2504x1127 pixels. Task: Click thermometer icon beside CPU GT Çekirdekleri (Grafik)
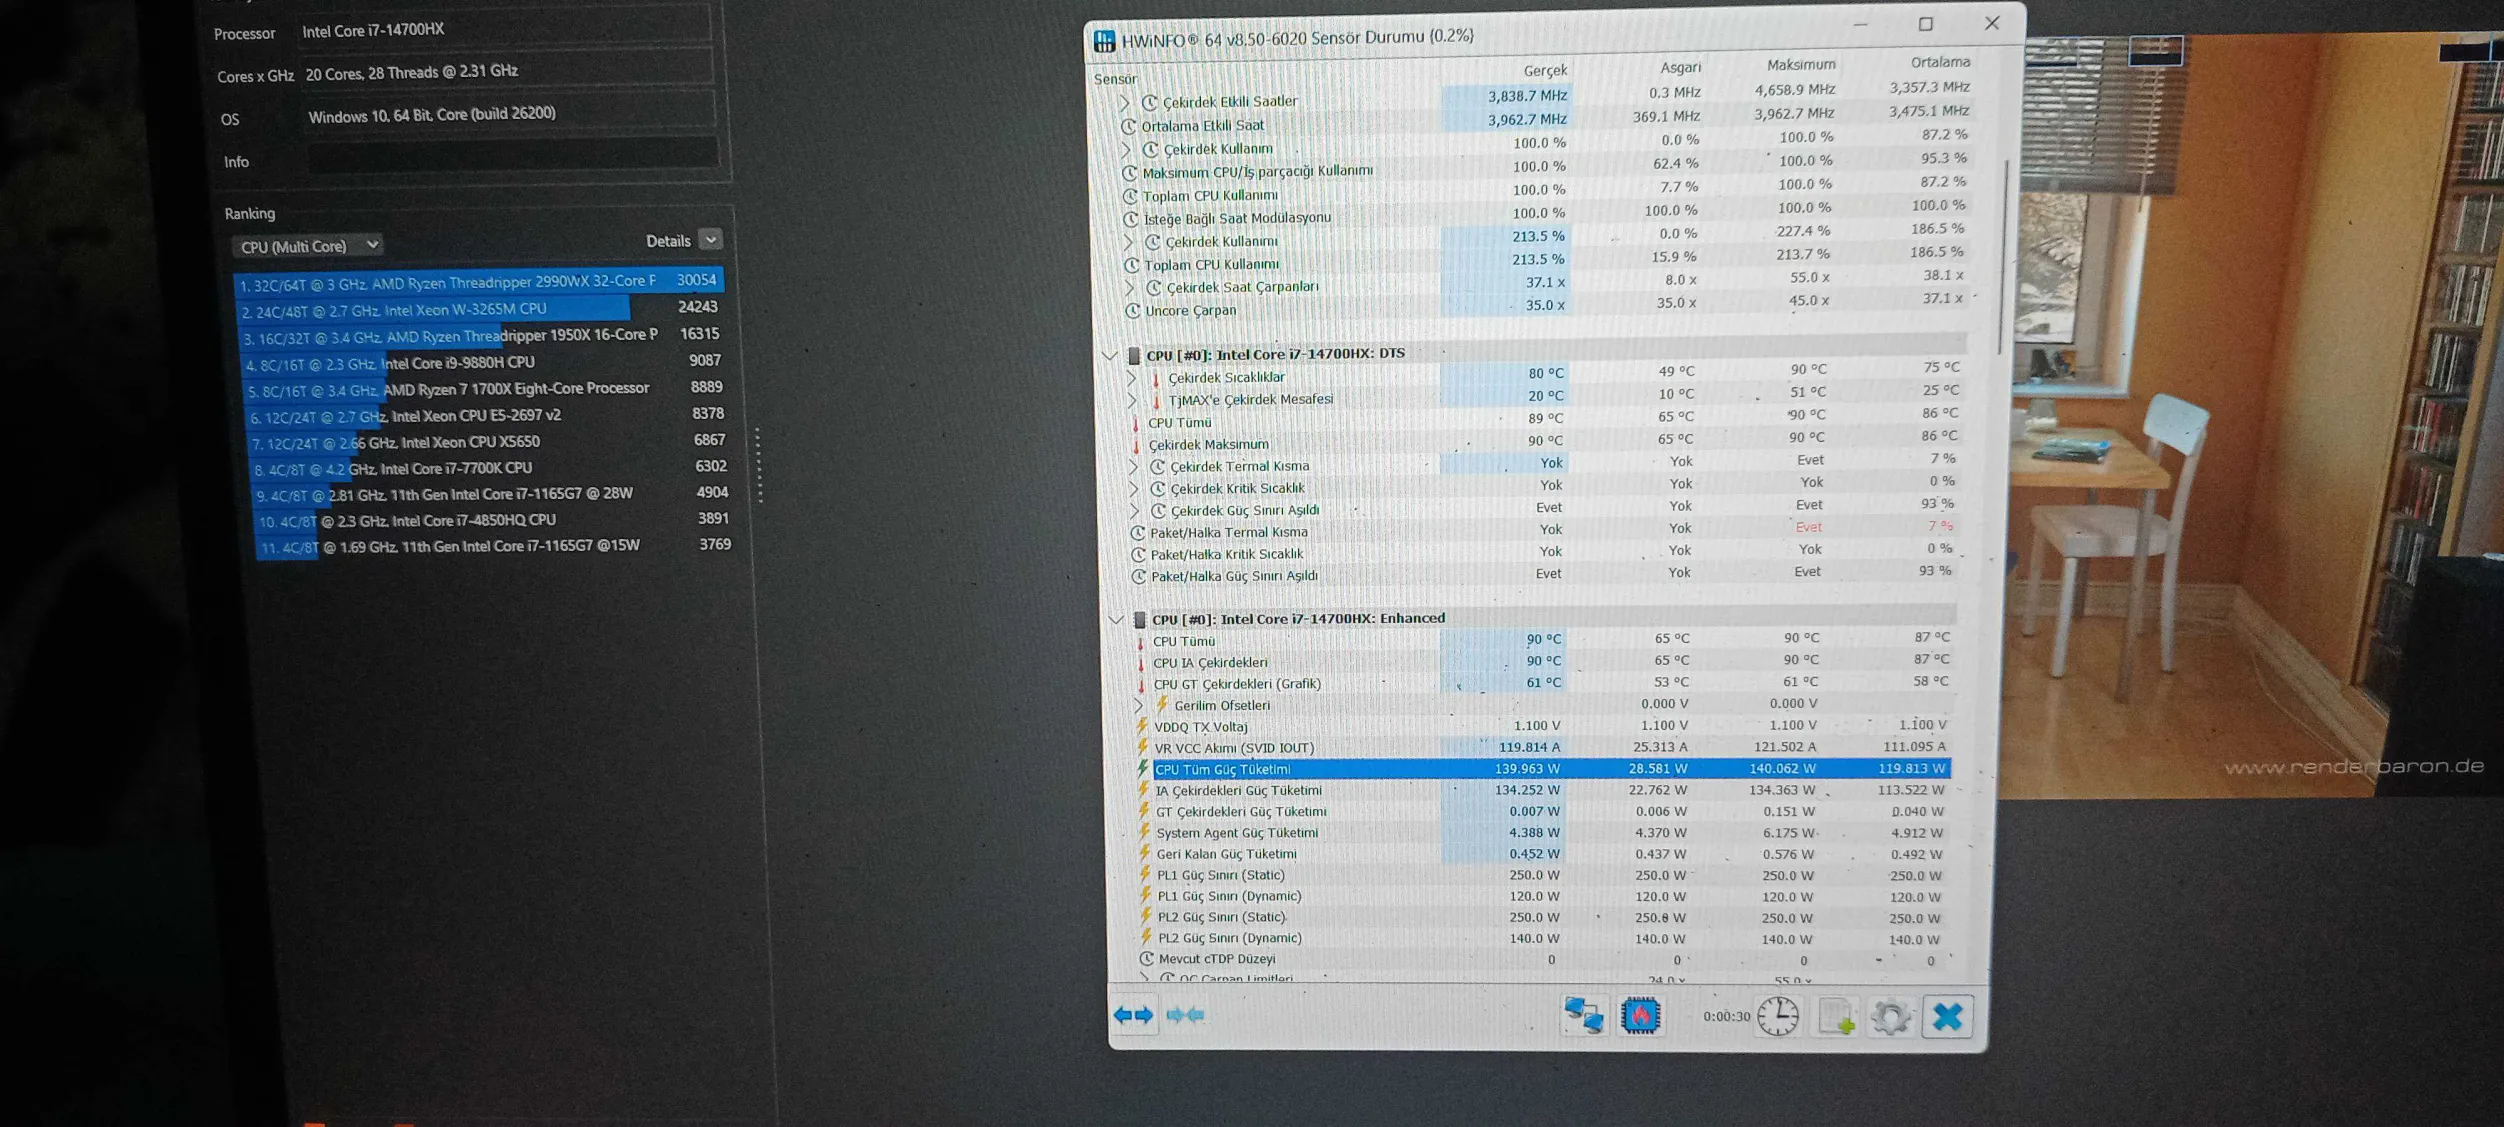click(1141, 685)
